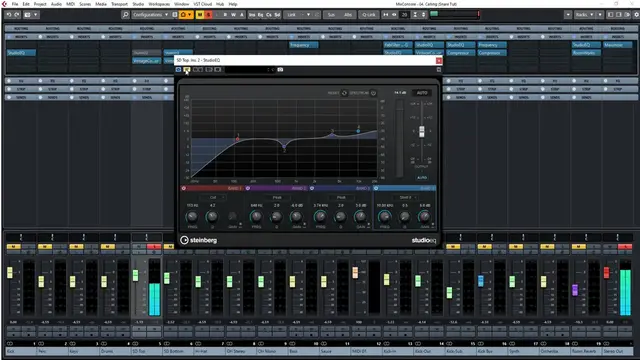640x360 pixels.
Task: Toggle Band 3 power button
Action: click(312, 188)
